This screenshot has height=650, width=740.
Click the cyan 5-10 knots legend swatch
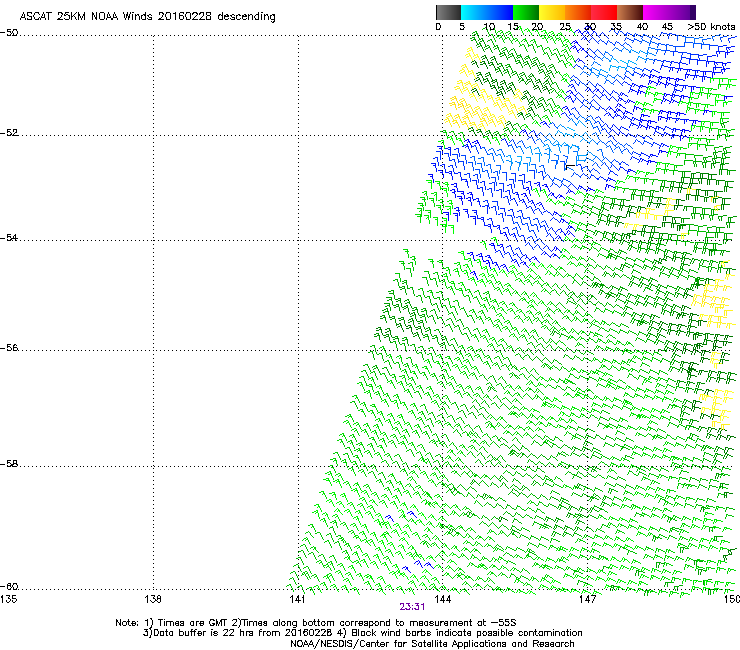pyautogui.click(x=474, y=12)
